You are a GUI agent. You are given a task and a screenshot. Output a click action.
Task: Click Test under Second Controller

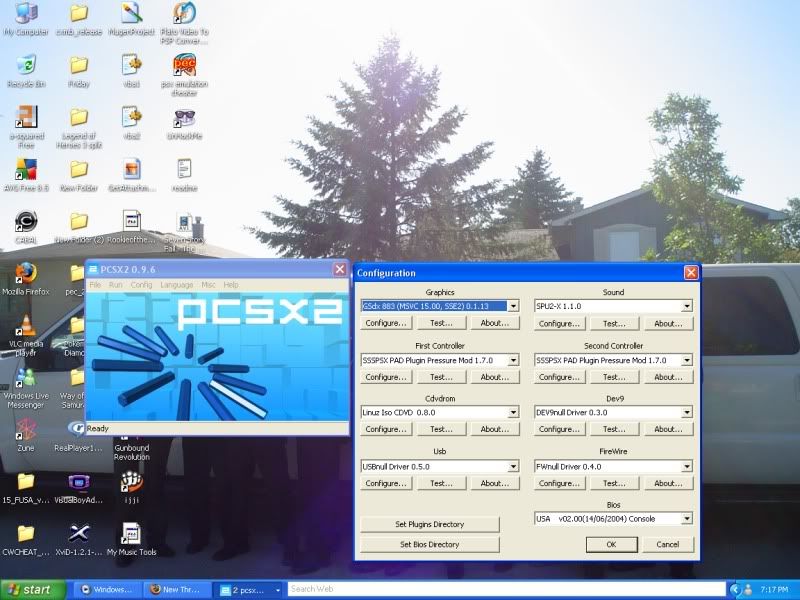tap(614, 377)
